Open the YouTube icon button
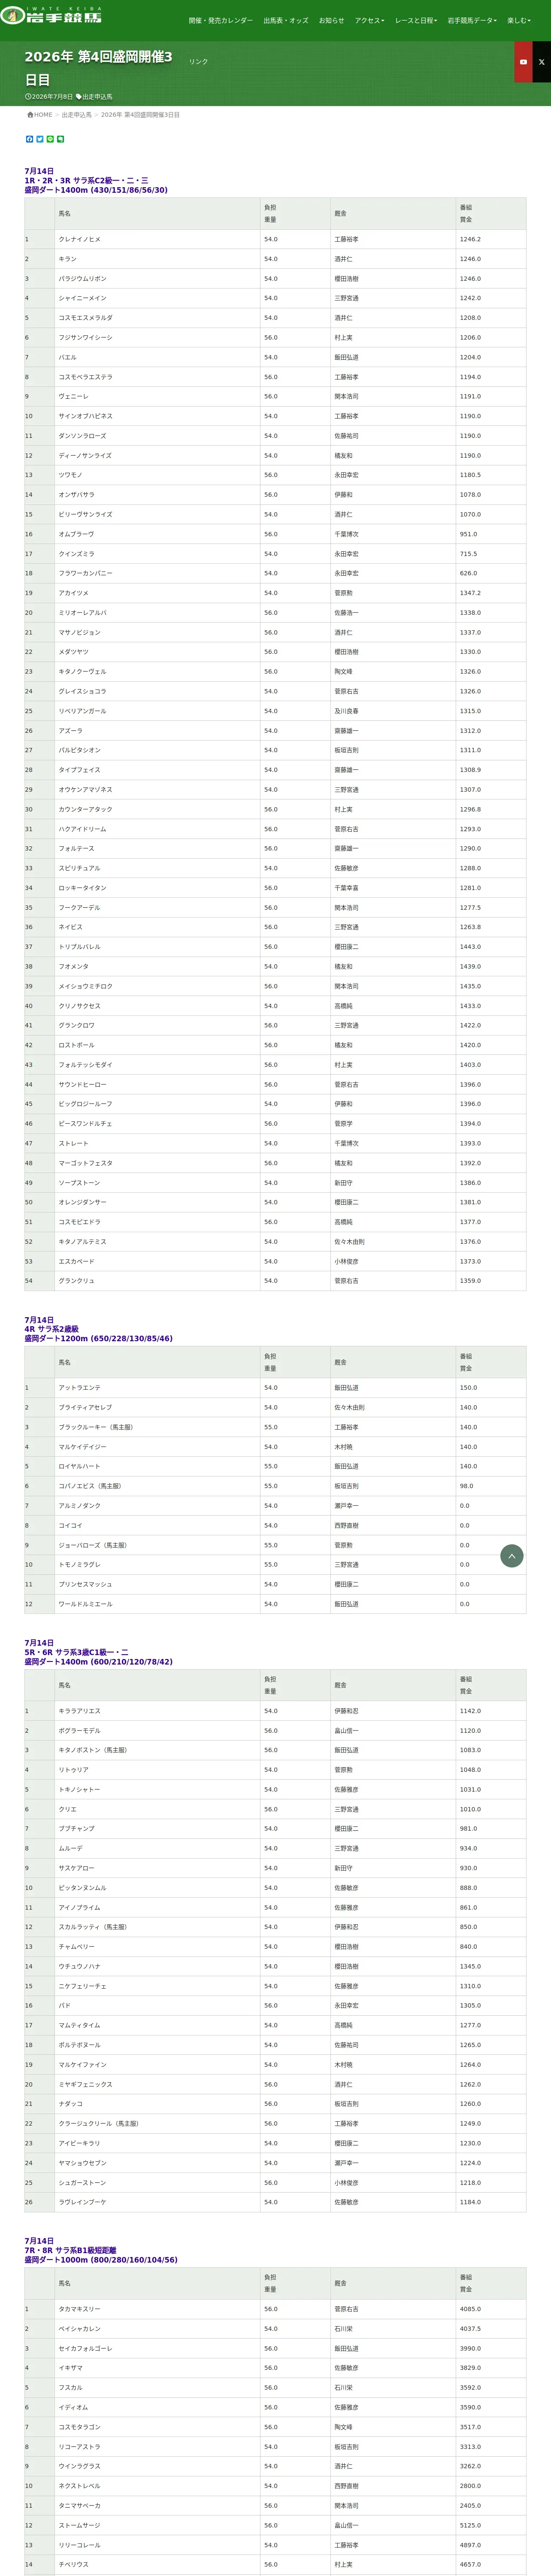Screen dimensions: 551x2576 523,62
